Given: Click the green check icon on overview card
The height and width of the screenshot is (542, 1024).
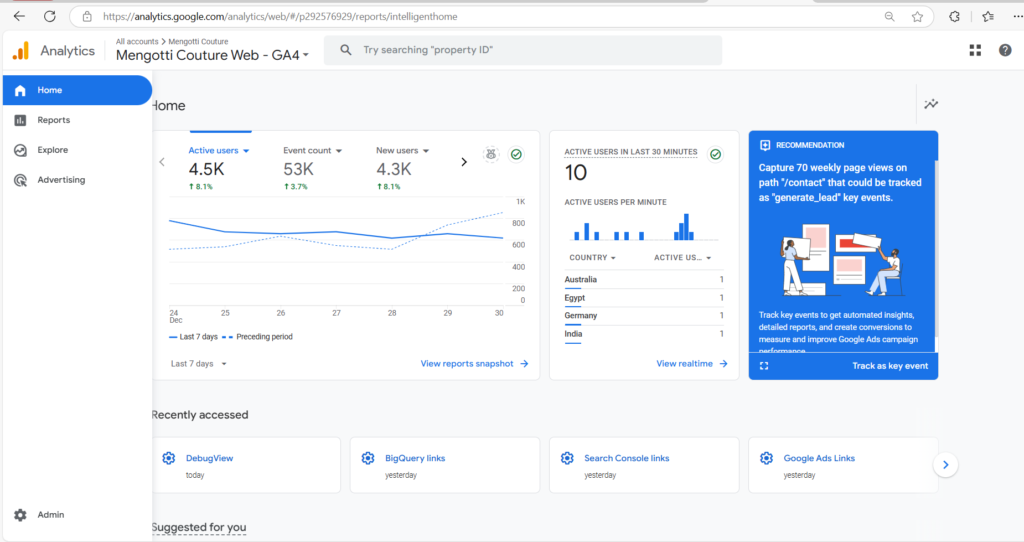Looking at the screenshot, I should (x=516, y=154).
